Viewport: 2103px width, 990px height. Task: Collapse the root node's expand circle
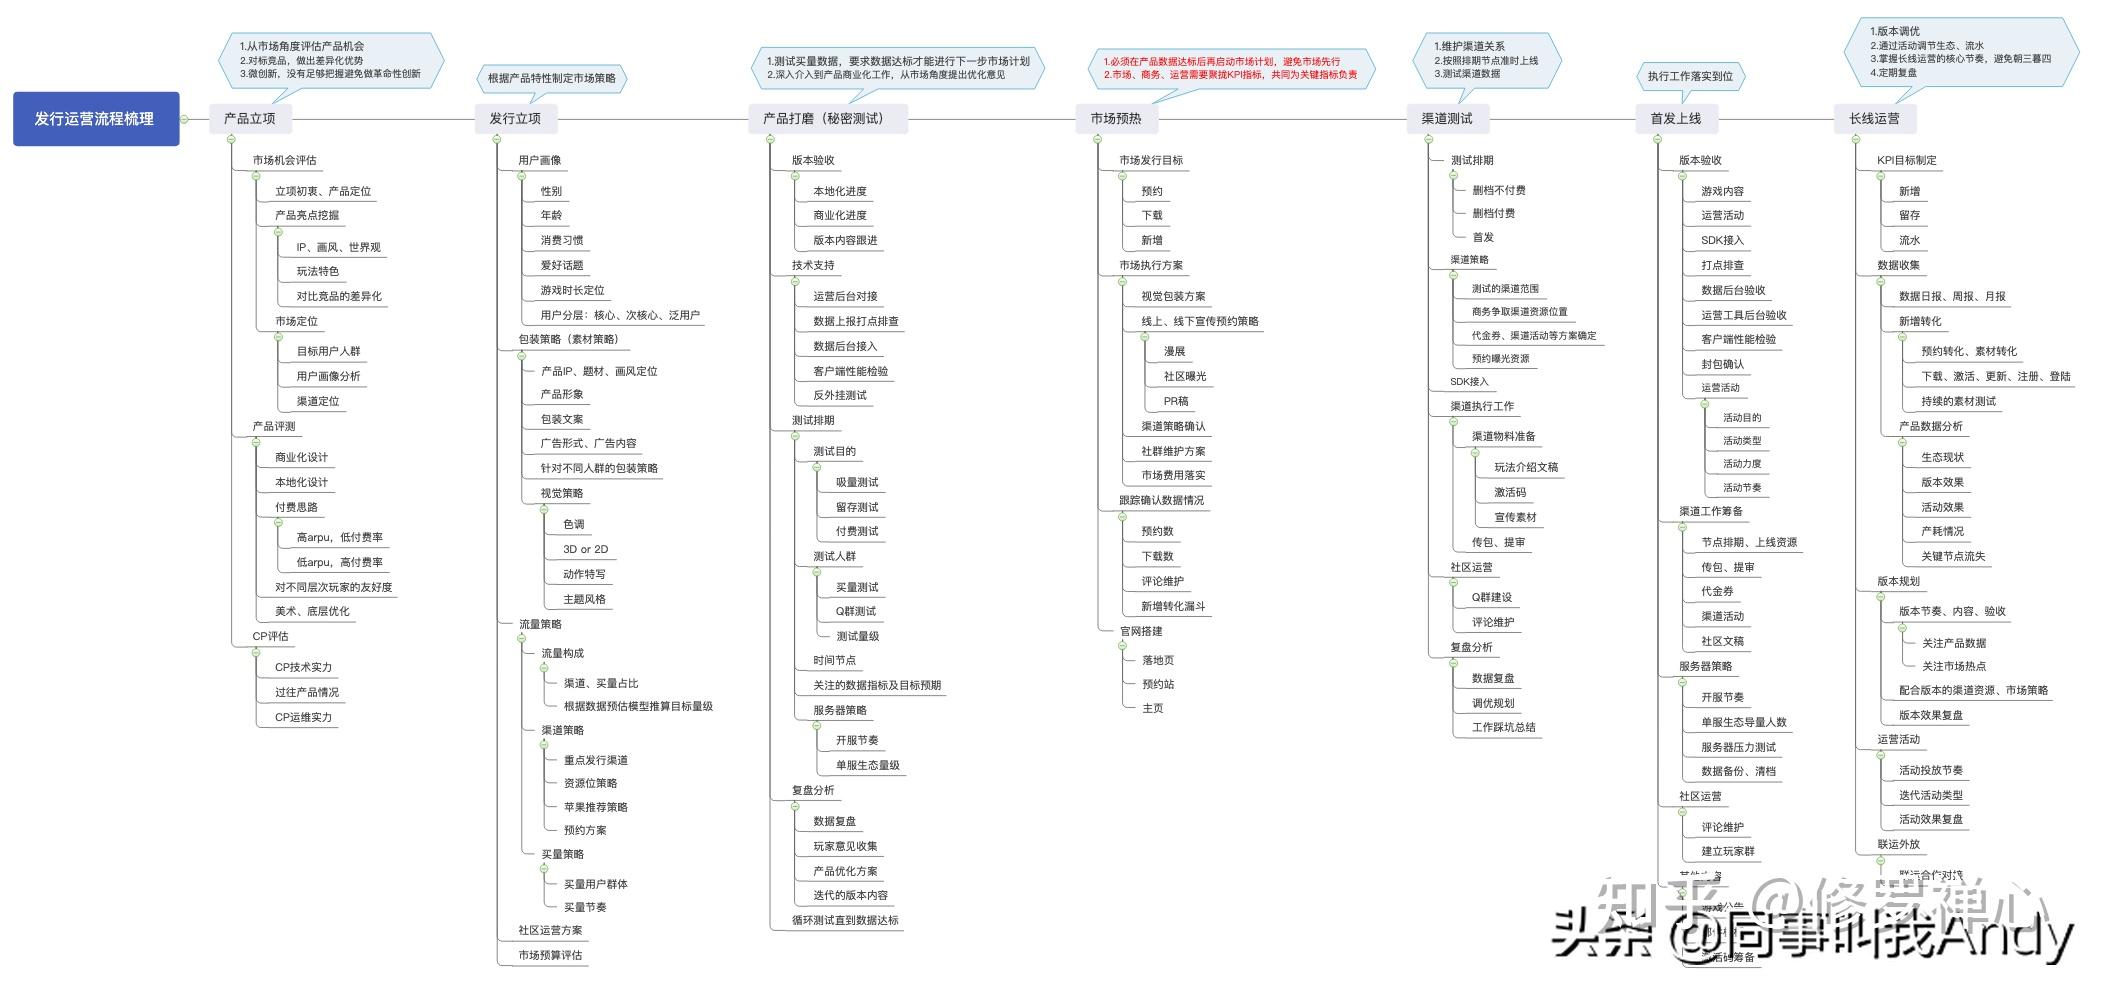click(184, 119)
